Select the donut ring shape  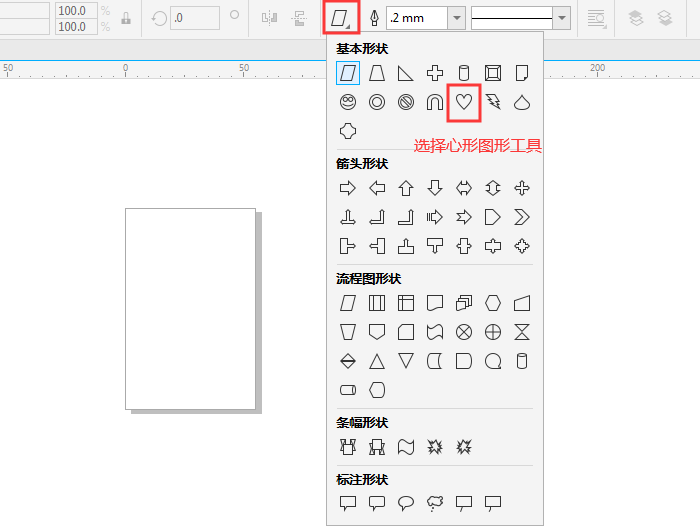[377, 102]
